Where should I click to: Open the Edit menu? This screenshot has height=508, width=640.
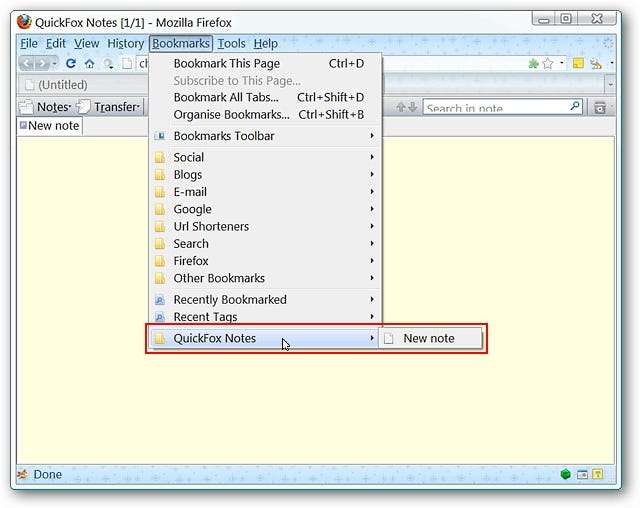pyautogui.click(x=56, y=43)
